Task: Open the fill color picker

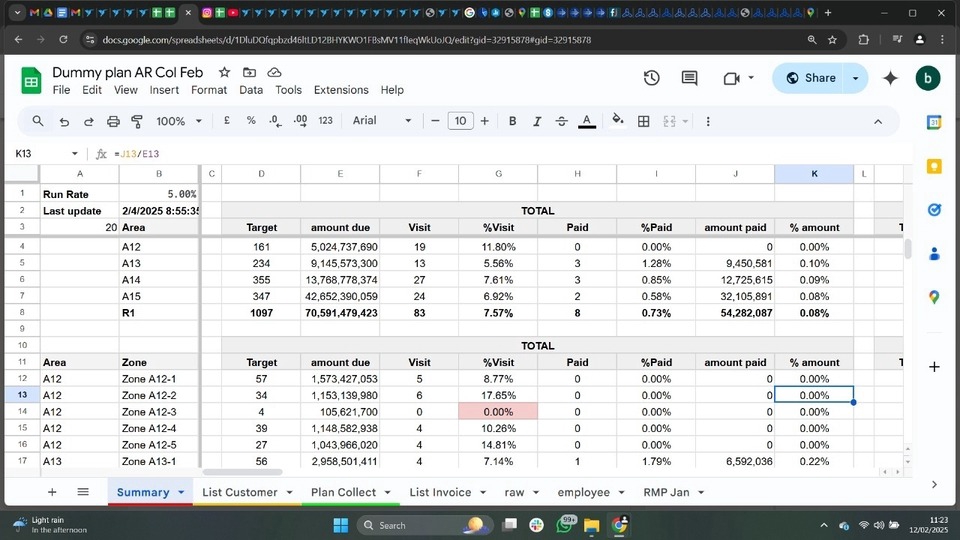Action: pyautogui.click(x=618, y=120)
